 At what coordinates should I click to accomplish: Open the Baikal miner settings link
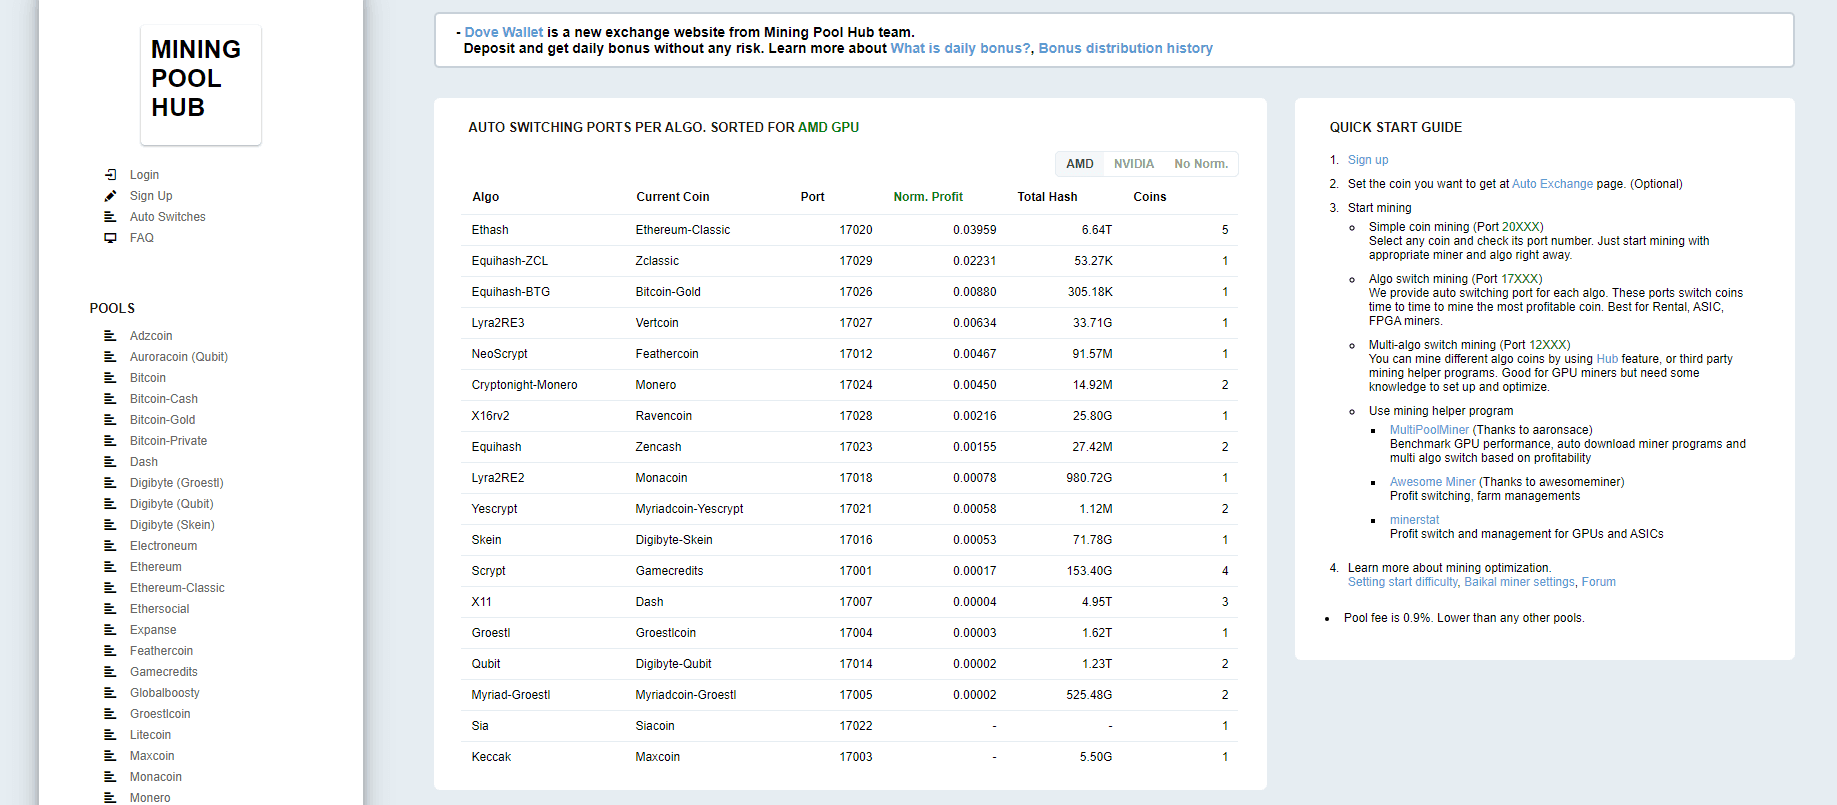(x=1519, y=582)
